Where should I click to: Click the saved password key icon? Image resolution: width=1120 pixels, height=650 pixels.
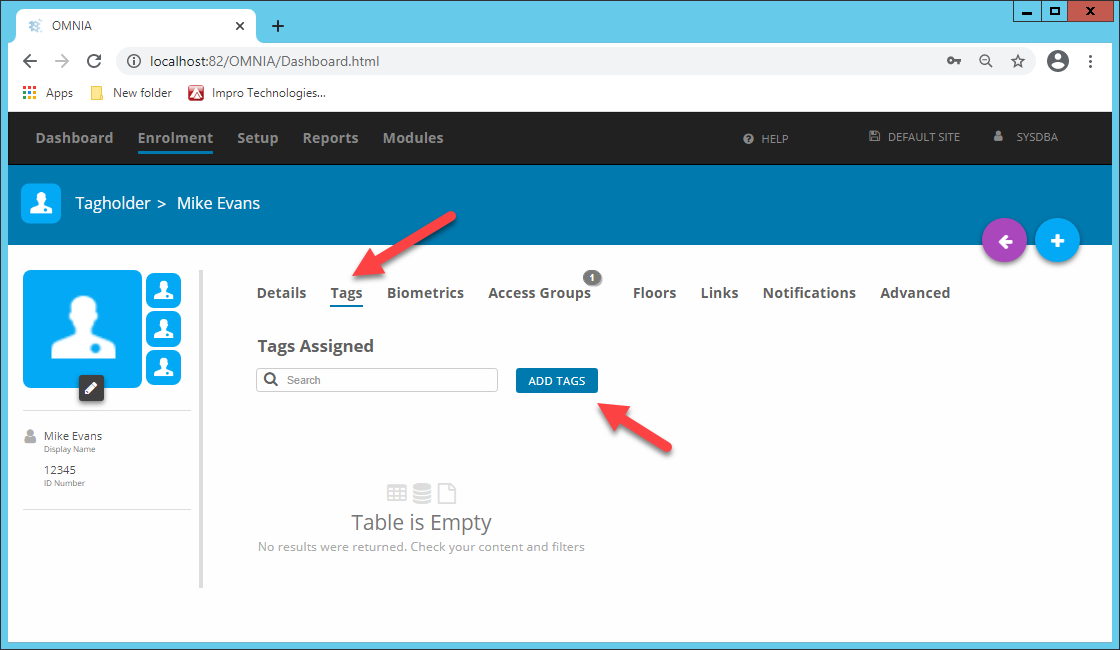click(954, 61)
